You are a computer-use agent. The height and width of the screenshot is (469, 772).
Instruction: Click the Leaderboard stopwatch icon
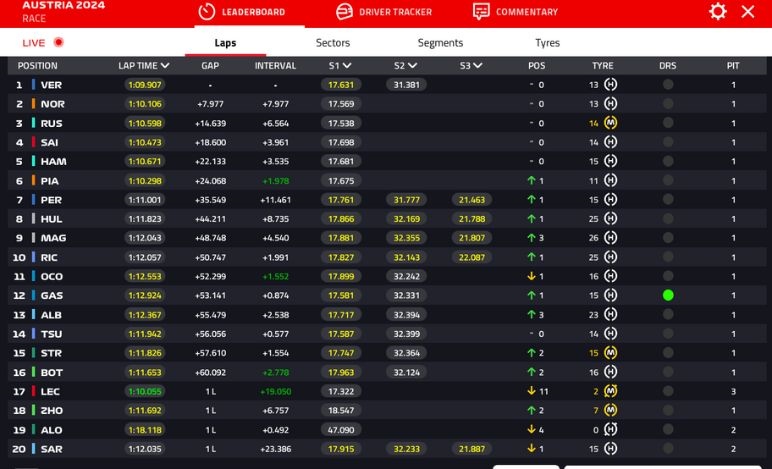click(x=207, y=12)
